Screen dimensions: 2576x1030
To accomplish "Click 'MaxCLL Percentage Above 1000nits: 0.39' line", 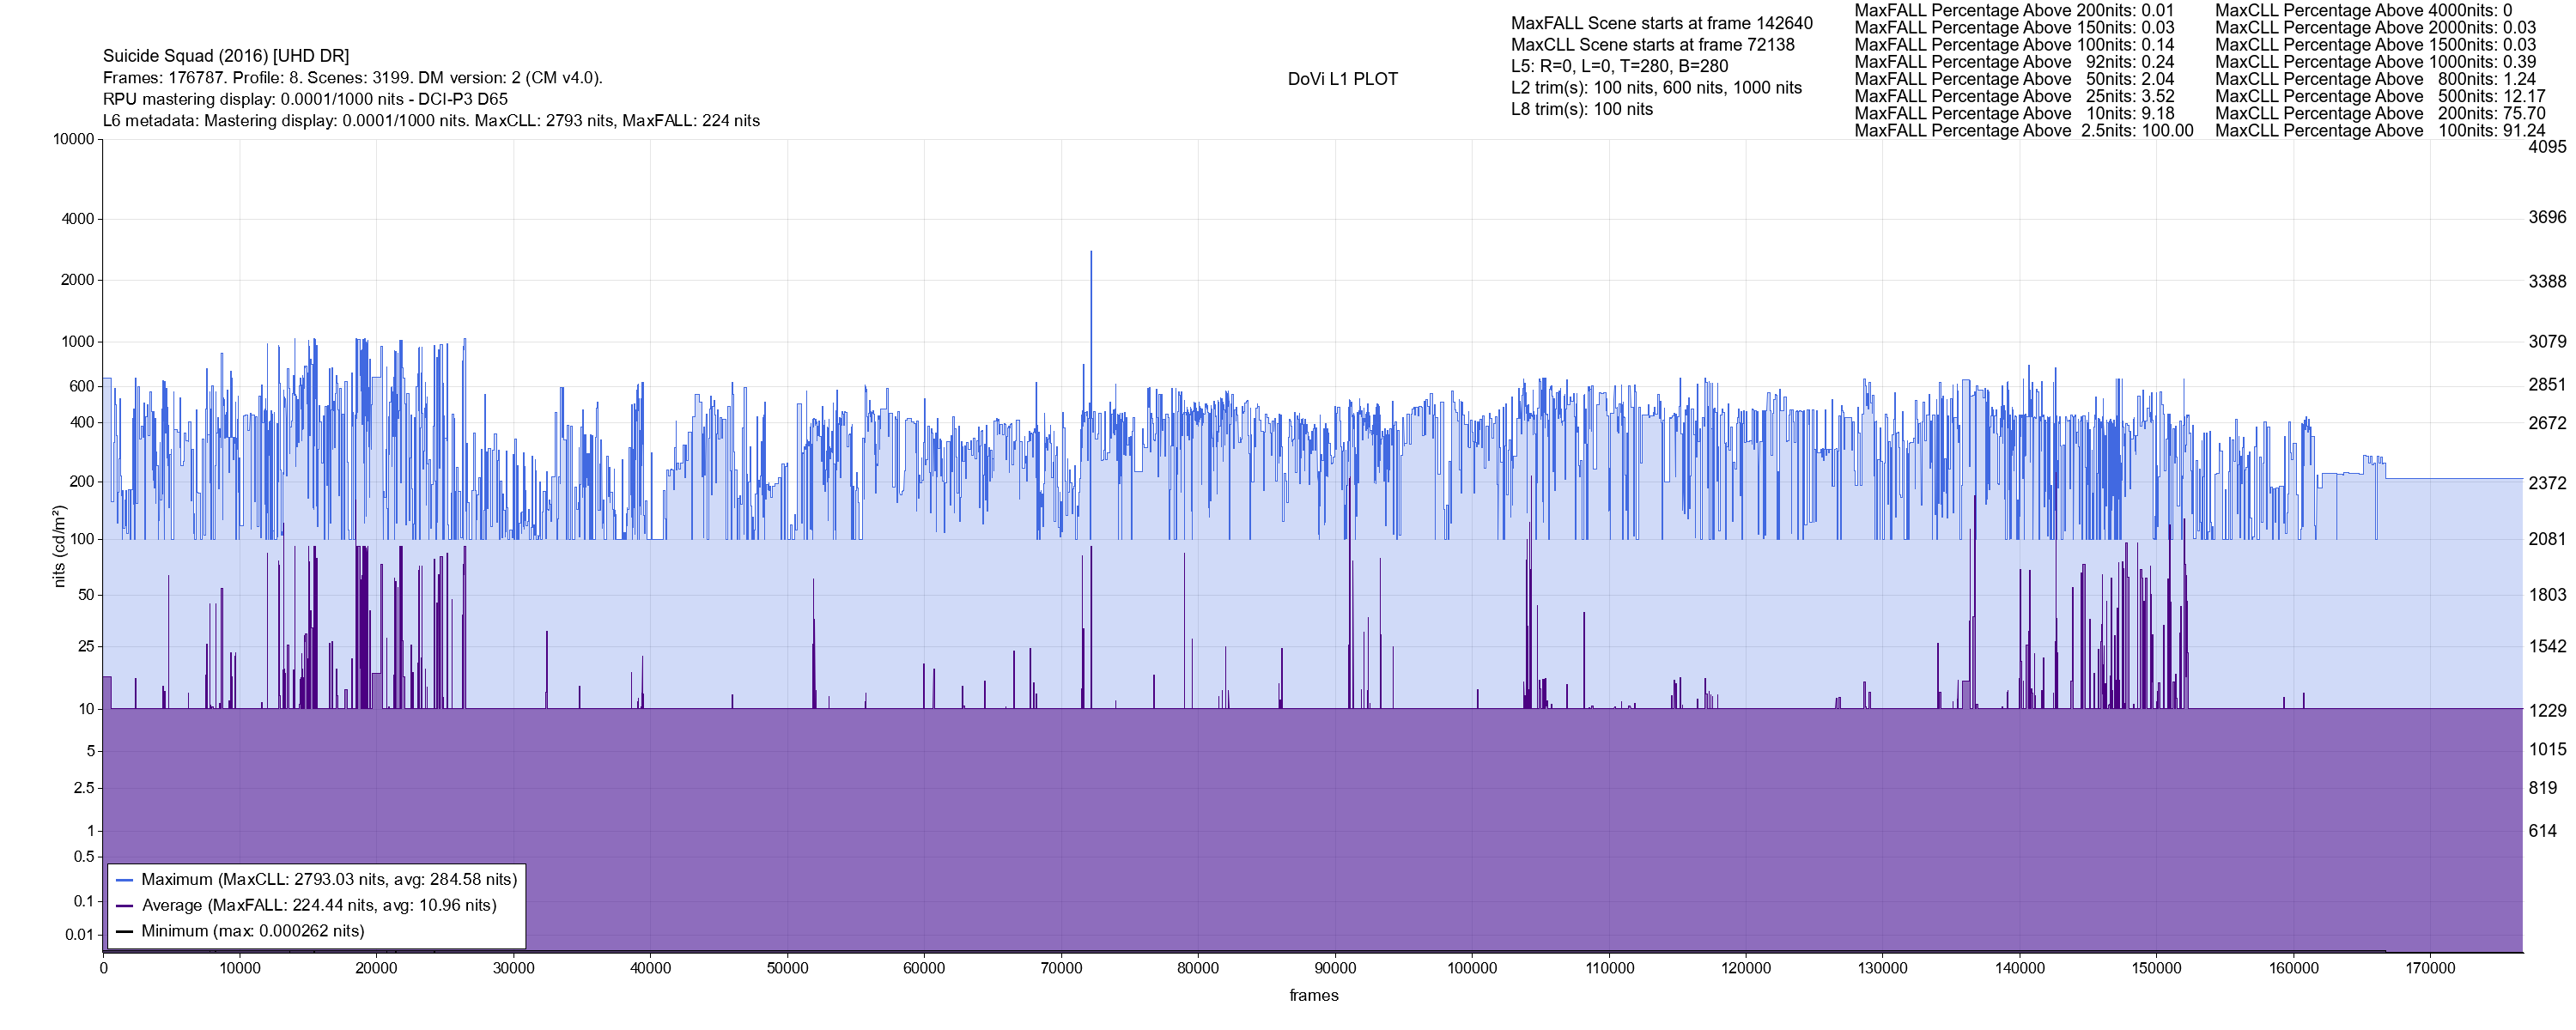I will click(2375, 62).
